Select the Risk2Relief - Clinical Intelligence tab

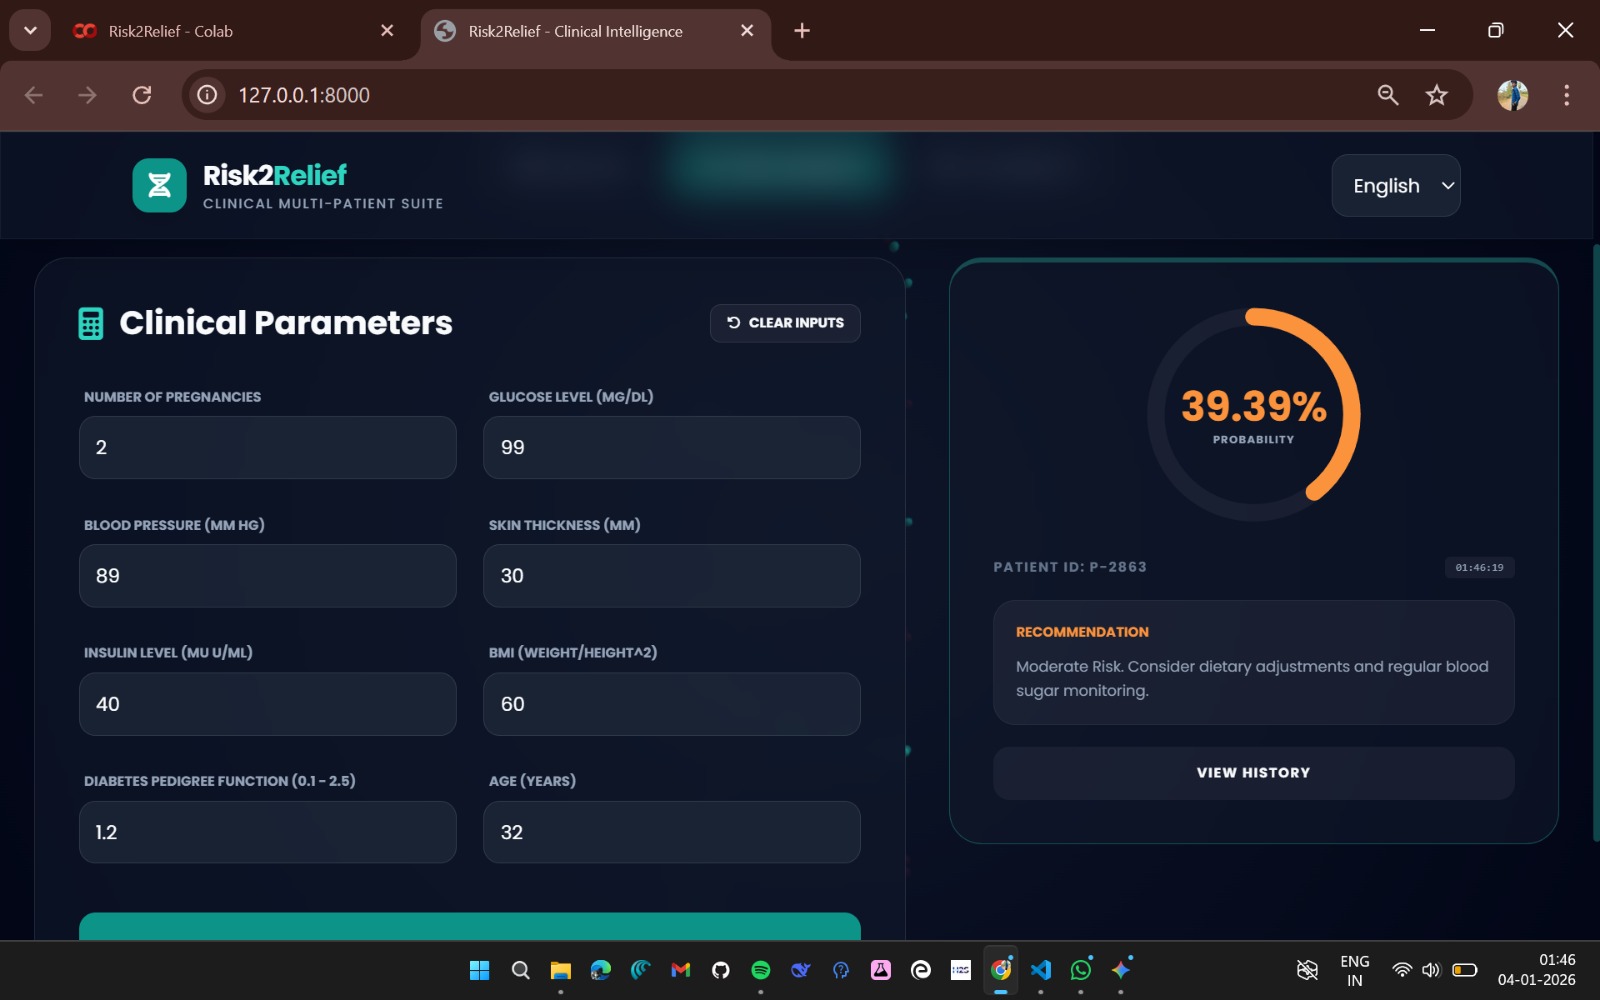[596, 31]
